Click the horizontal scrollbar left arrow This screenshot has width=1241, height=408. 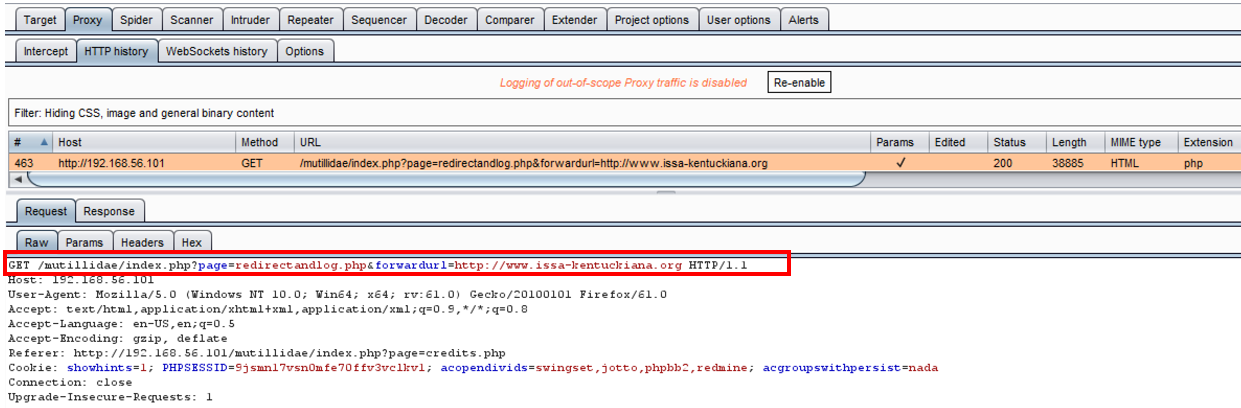16,179
